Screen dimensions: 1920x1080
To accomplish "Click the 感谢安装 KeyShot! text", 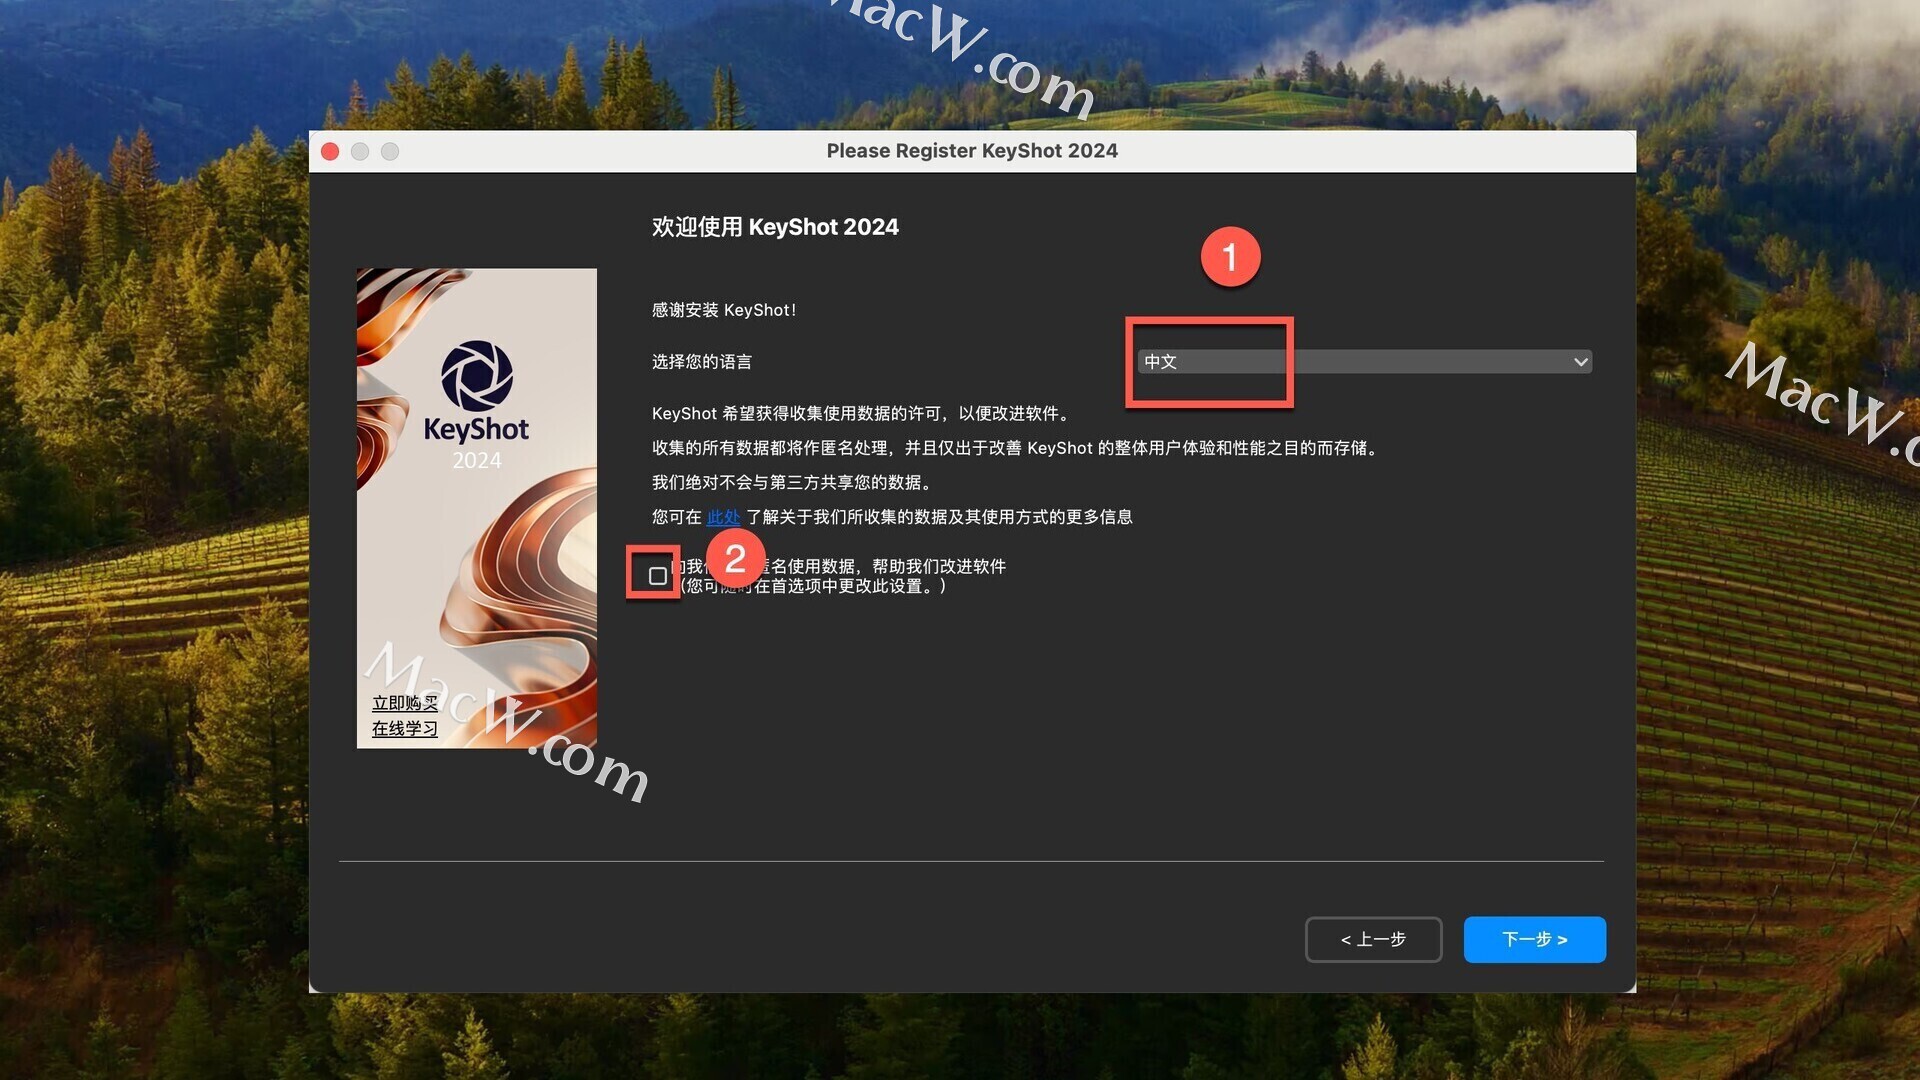I will pos(724,310).
